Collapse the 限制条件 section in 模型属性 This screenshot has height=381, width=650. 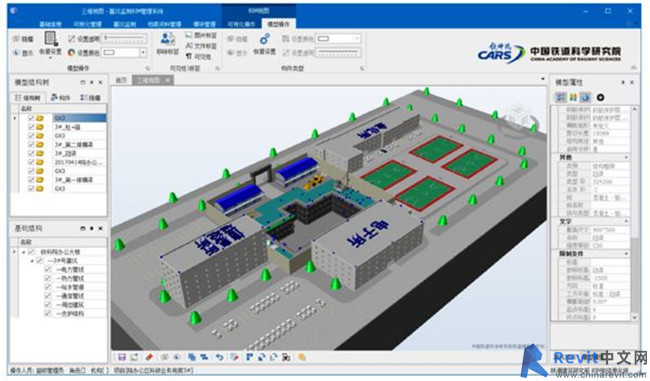click(x=626, y=253)
